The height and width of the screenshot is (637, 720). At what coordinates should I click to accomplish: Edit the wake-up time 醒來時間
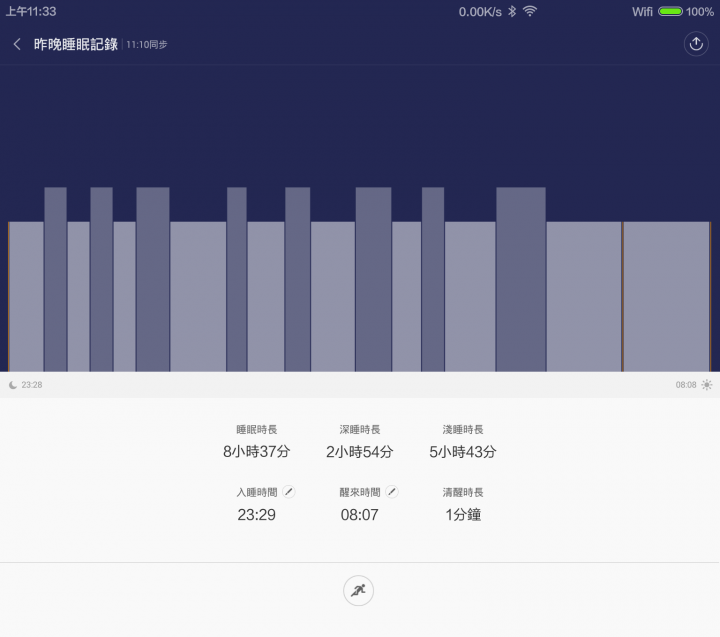[392, 492]
